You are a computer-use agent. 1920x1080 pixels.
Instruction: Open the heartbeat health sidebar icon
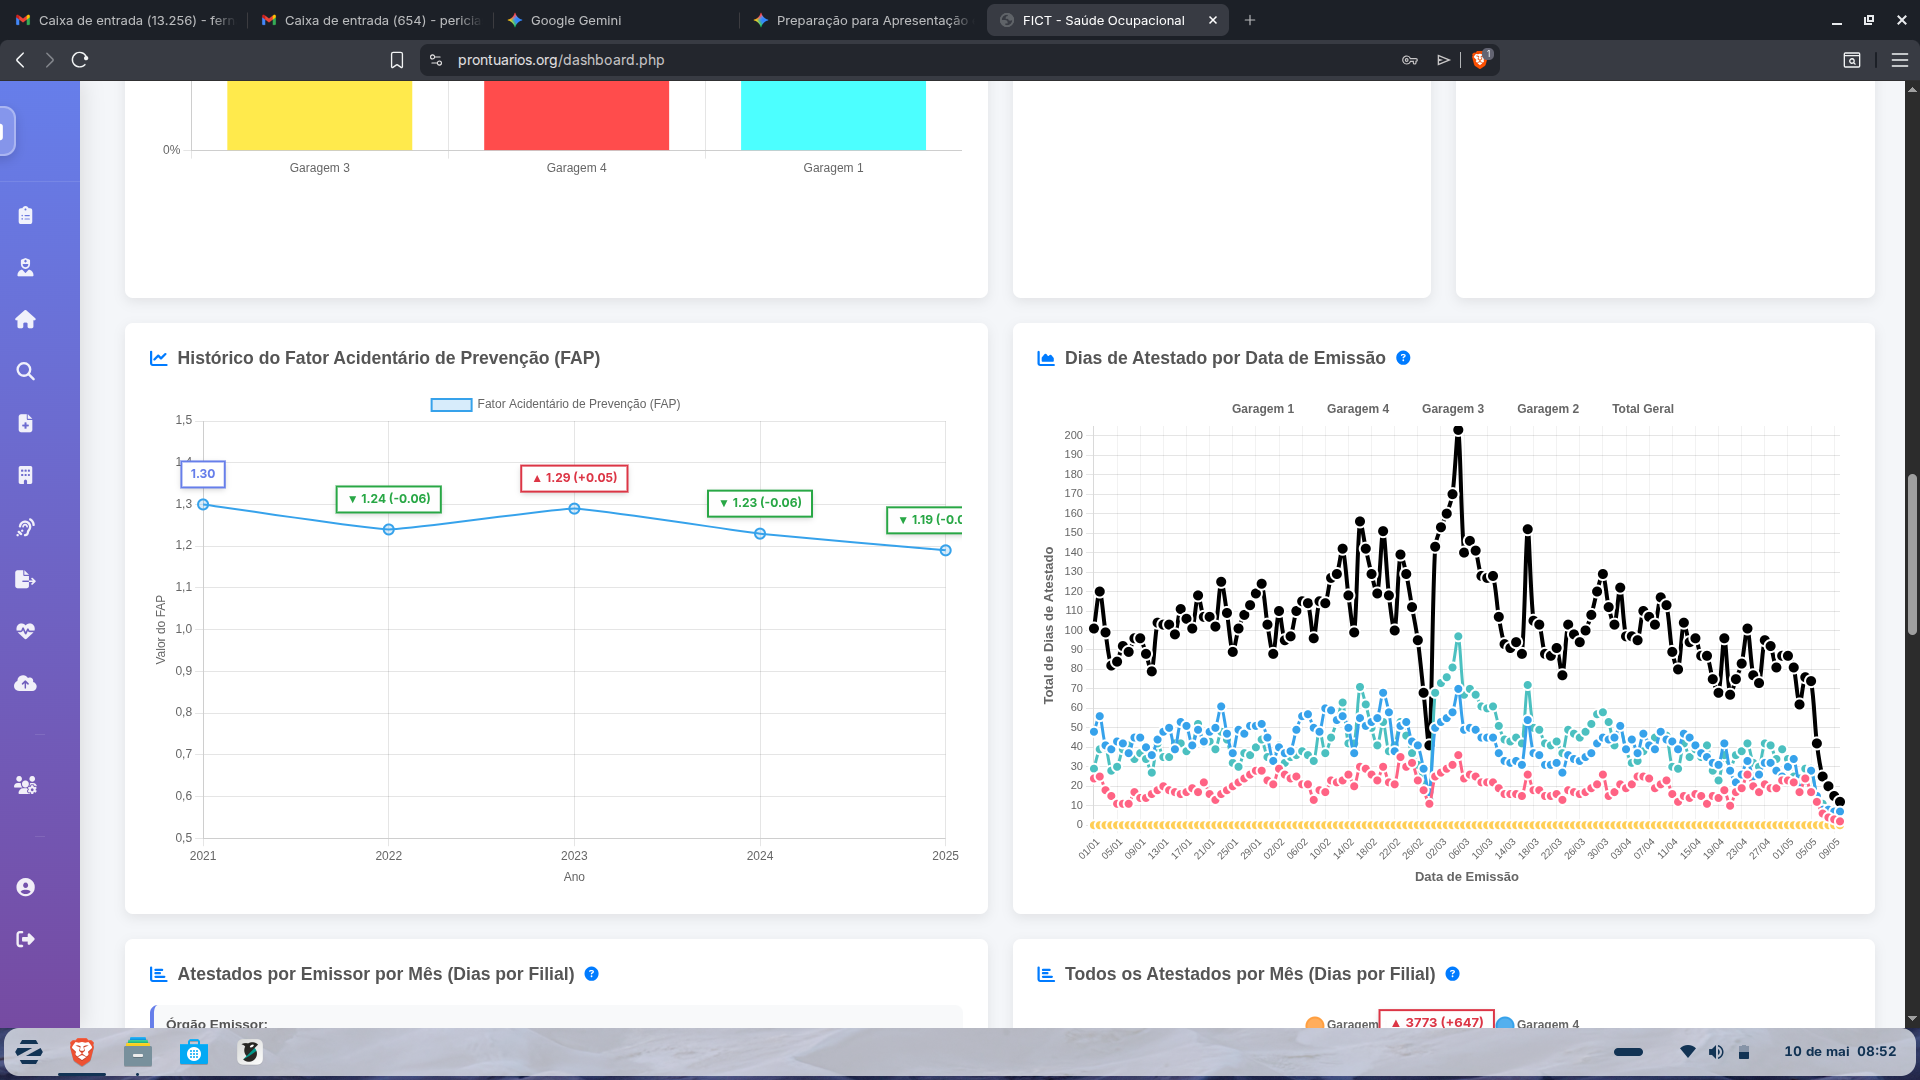26,631
